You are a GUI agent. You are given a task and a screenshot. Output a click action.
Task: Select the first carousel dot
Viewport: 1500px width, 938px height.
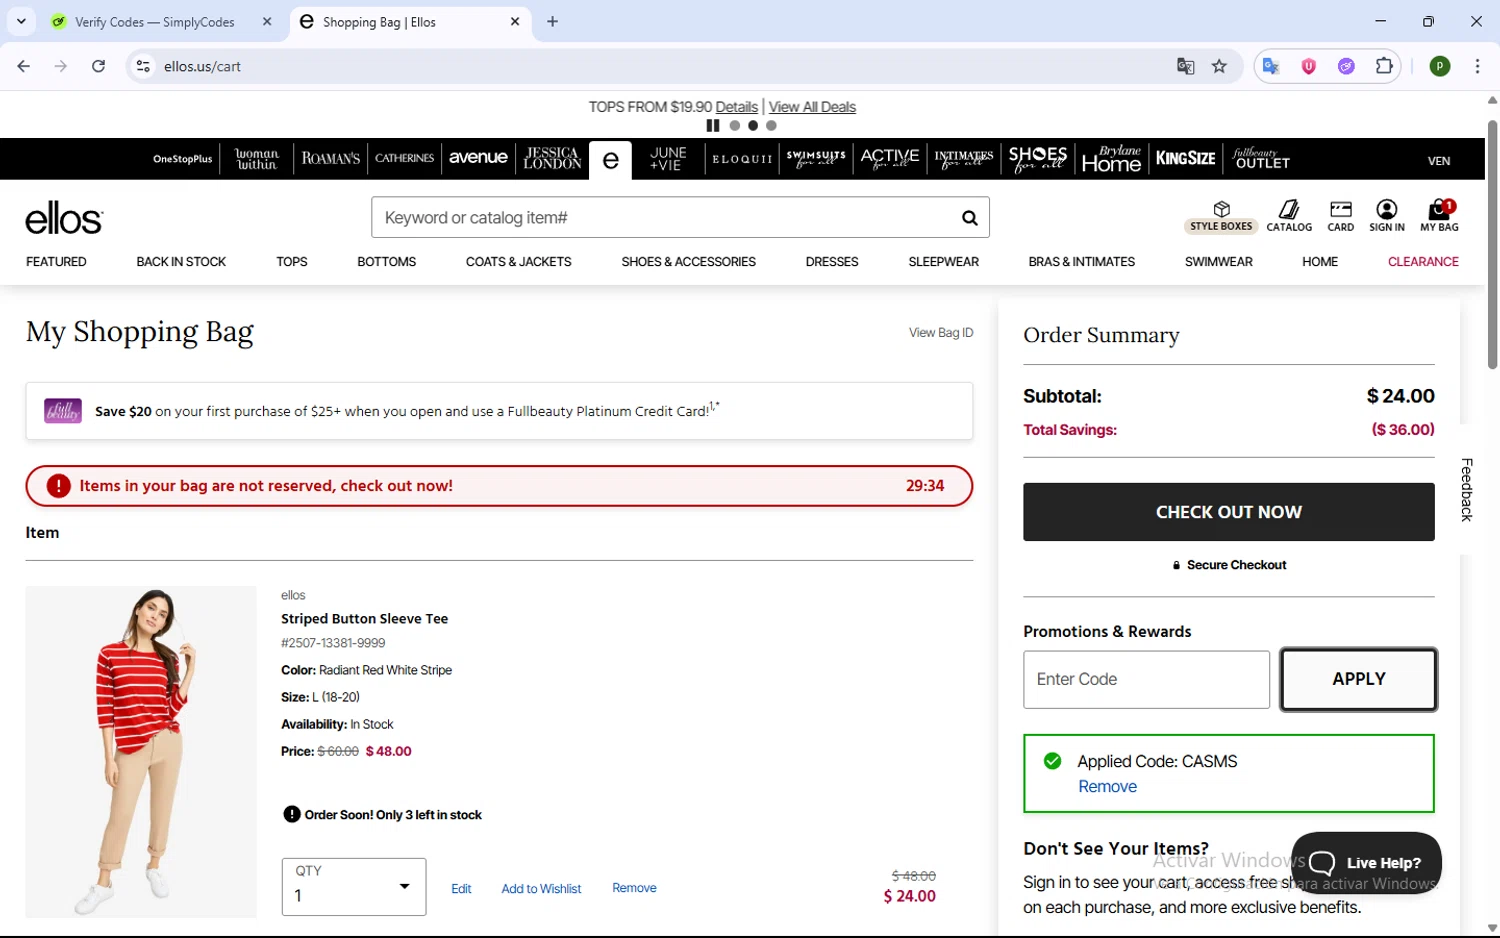click(735, 126)
